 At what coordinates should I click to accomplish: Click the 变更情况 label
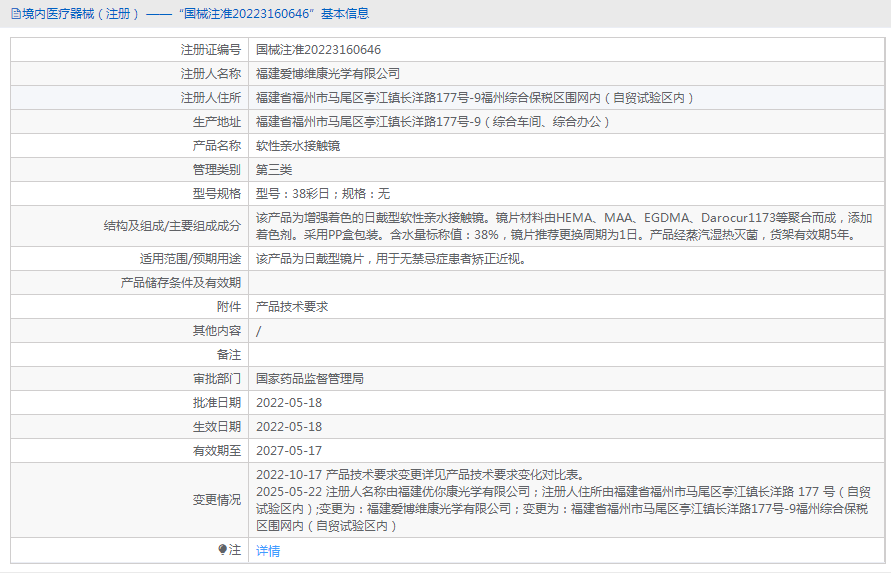point(217,500)
